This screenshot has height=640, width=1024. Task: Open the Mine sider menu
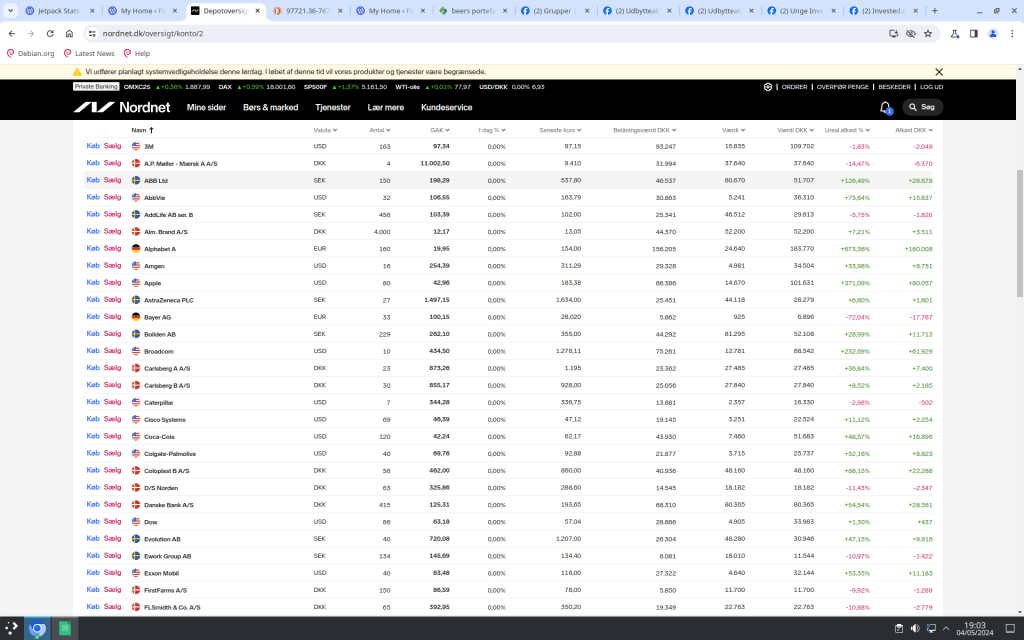[206, 107]
